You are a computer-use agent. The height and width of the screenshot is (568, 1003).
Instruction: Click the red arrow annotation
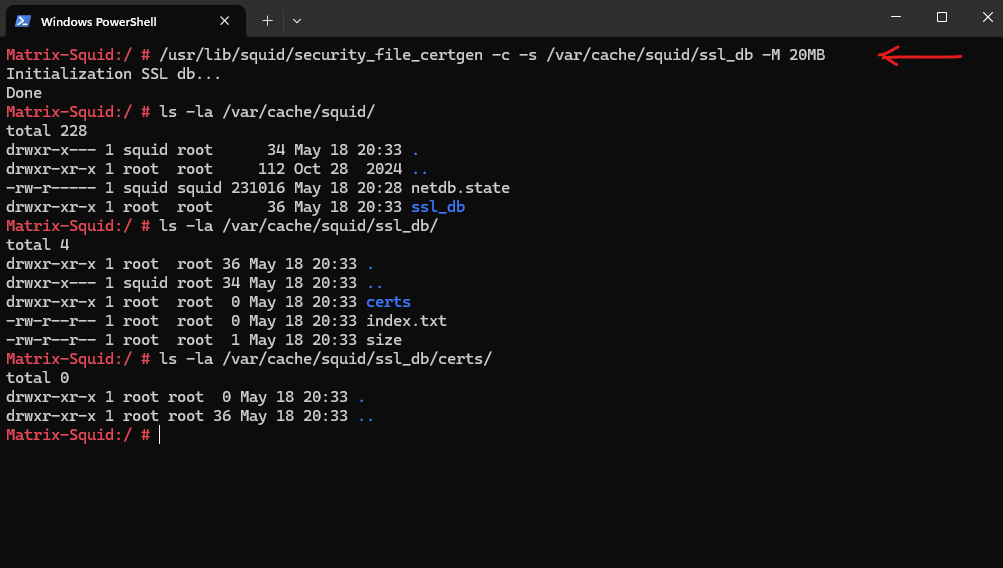coord(919,56)
